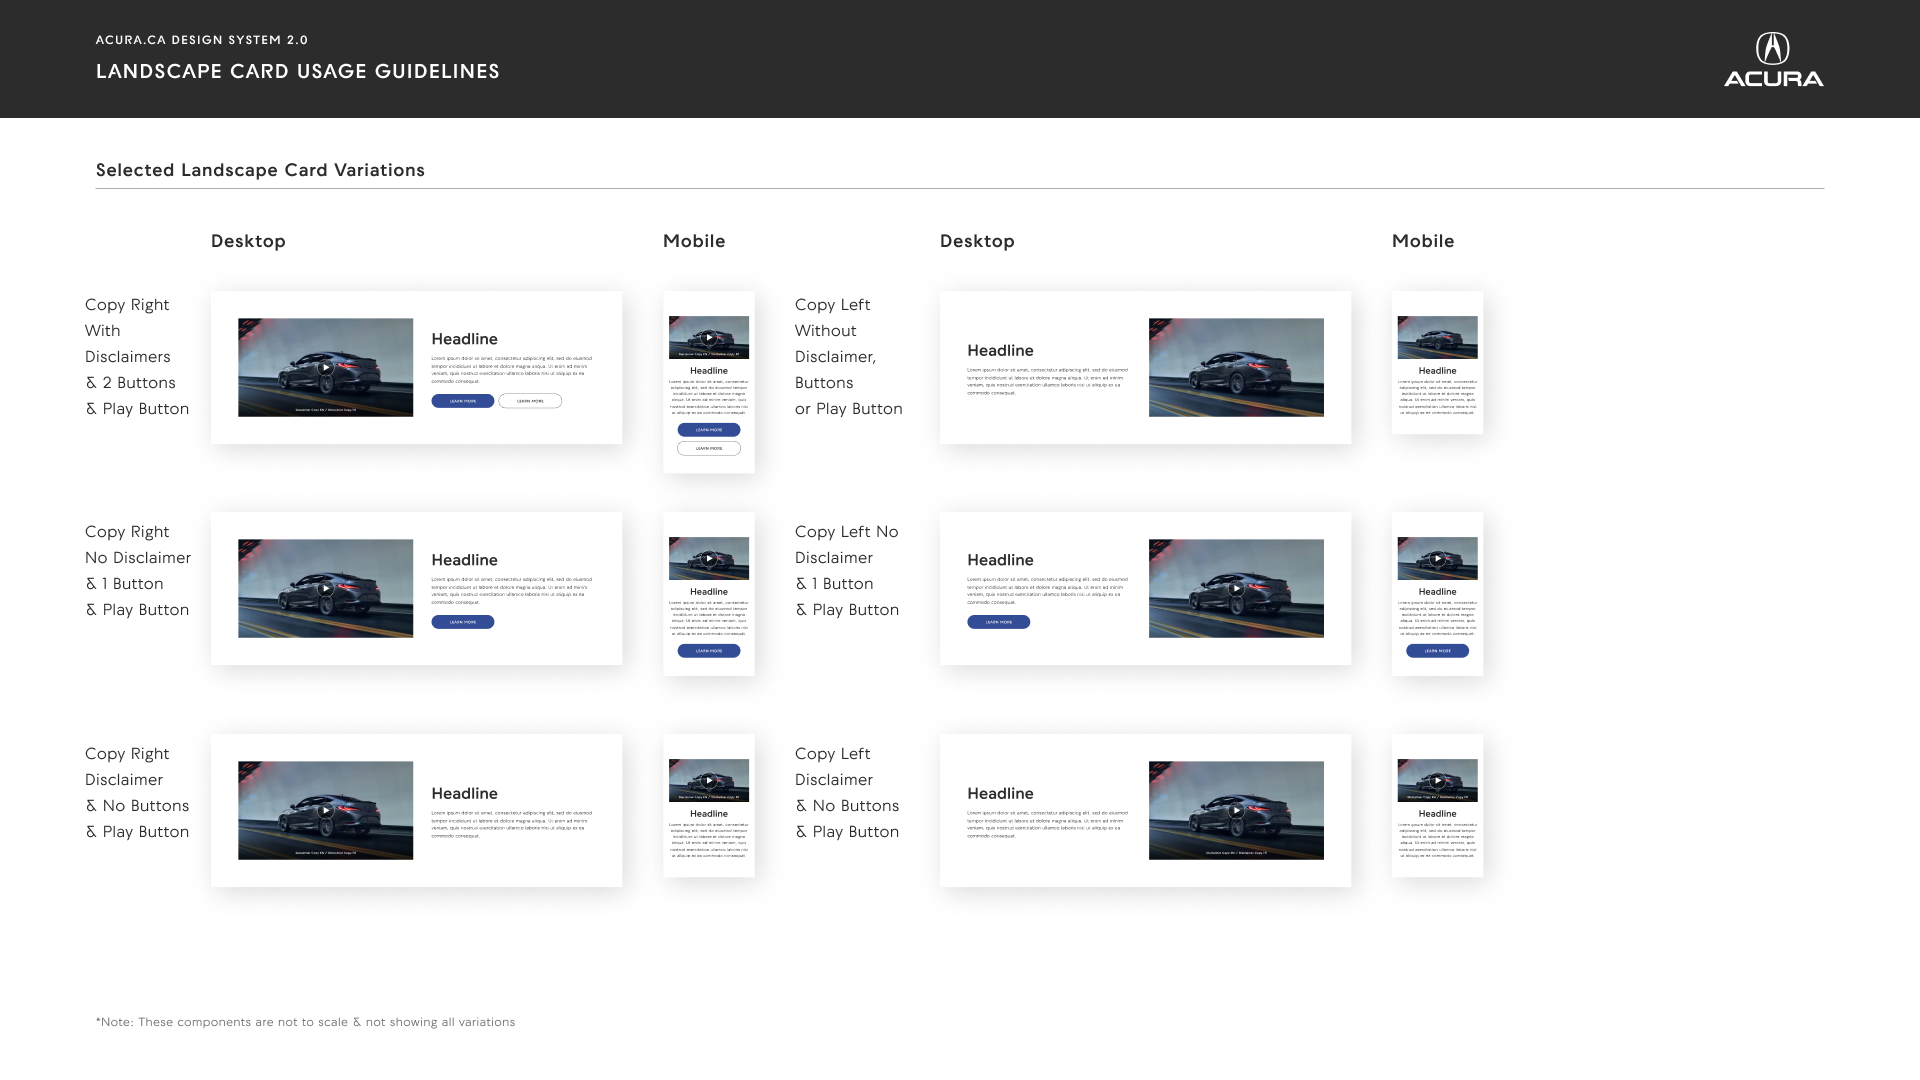Click the 'Copy Left Disclaimer & No Buttons' label
1920x1080 pixels.
[x=847, y=793]
